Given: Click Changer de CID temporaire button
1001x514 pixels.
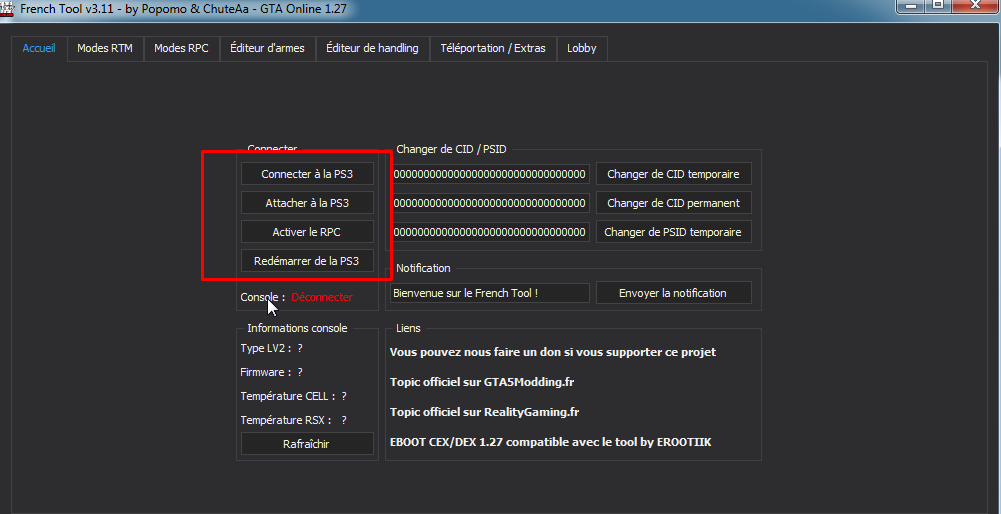Looking at the screenshot, I should (x=674, y=174).
